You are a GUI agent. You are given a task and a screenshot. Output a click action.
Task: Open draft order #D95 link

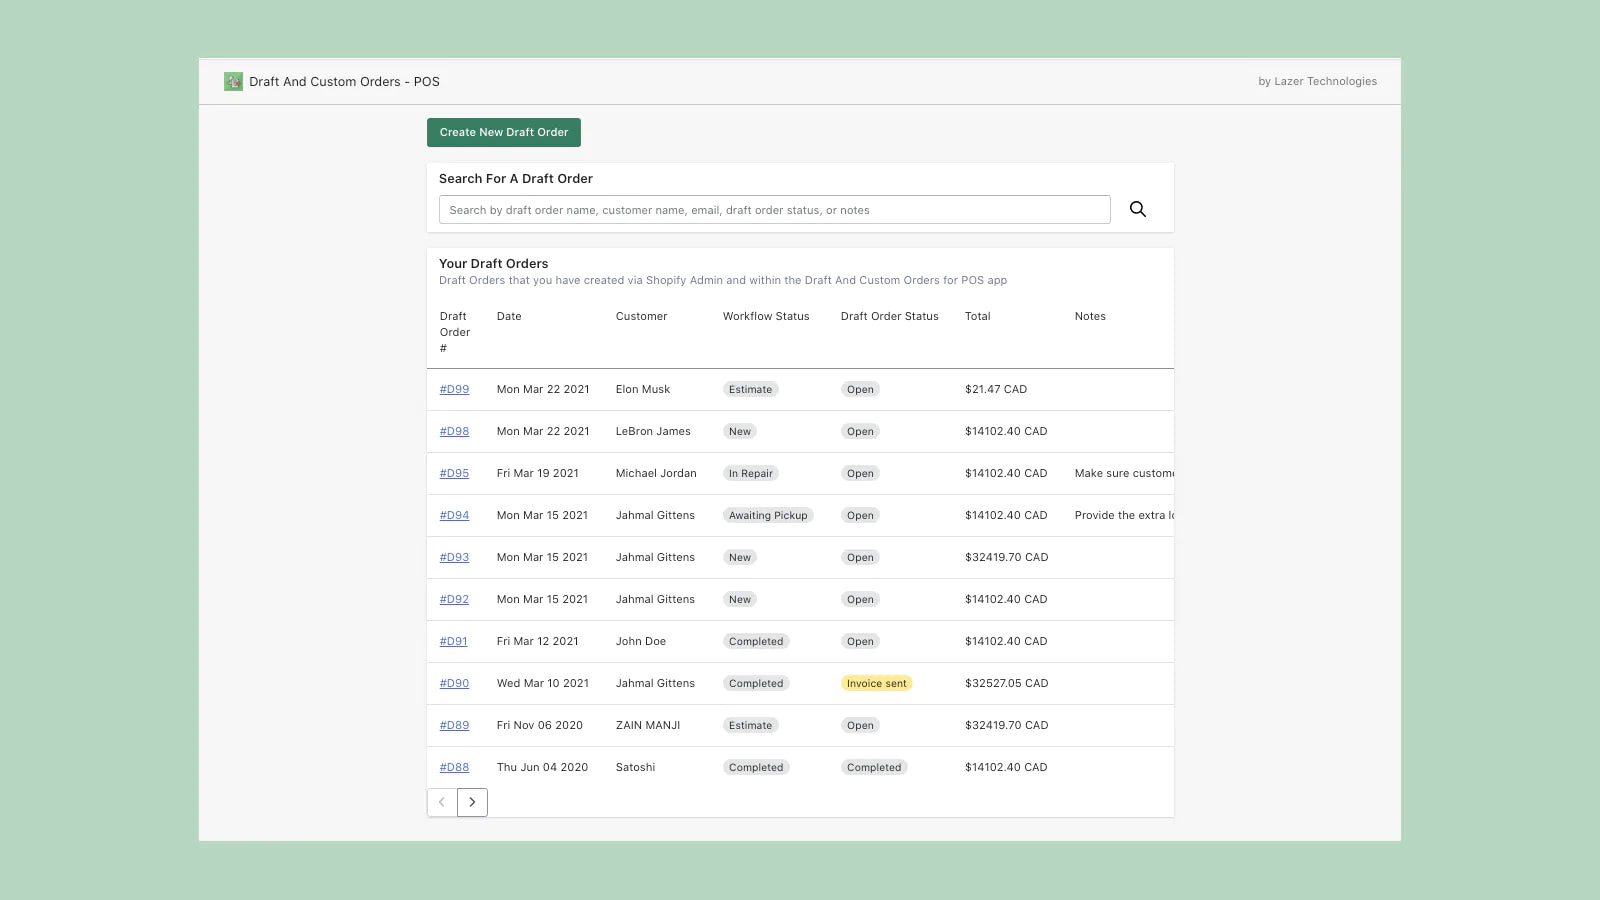point(454,474)
